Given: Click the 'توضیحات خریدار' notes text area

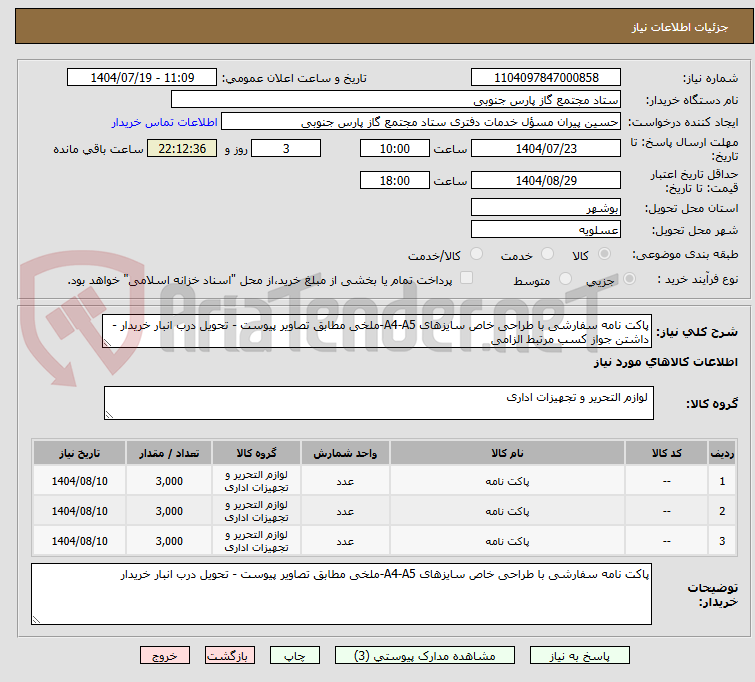Looking at the screenshot, I should click(341, 594).
